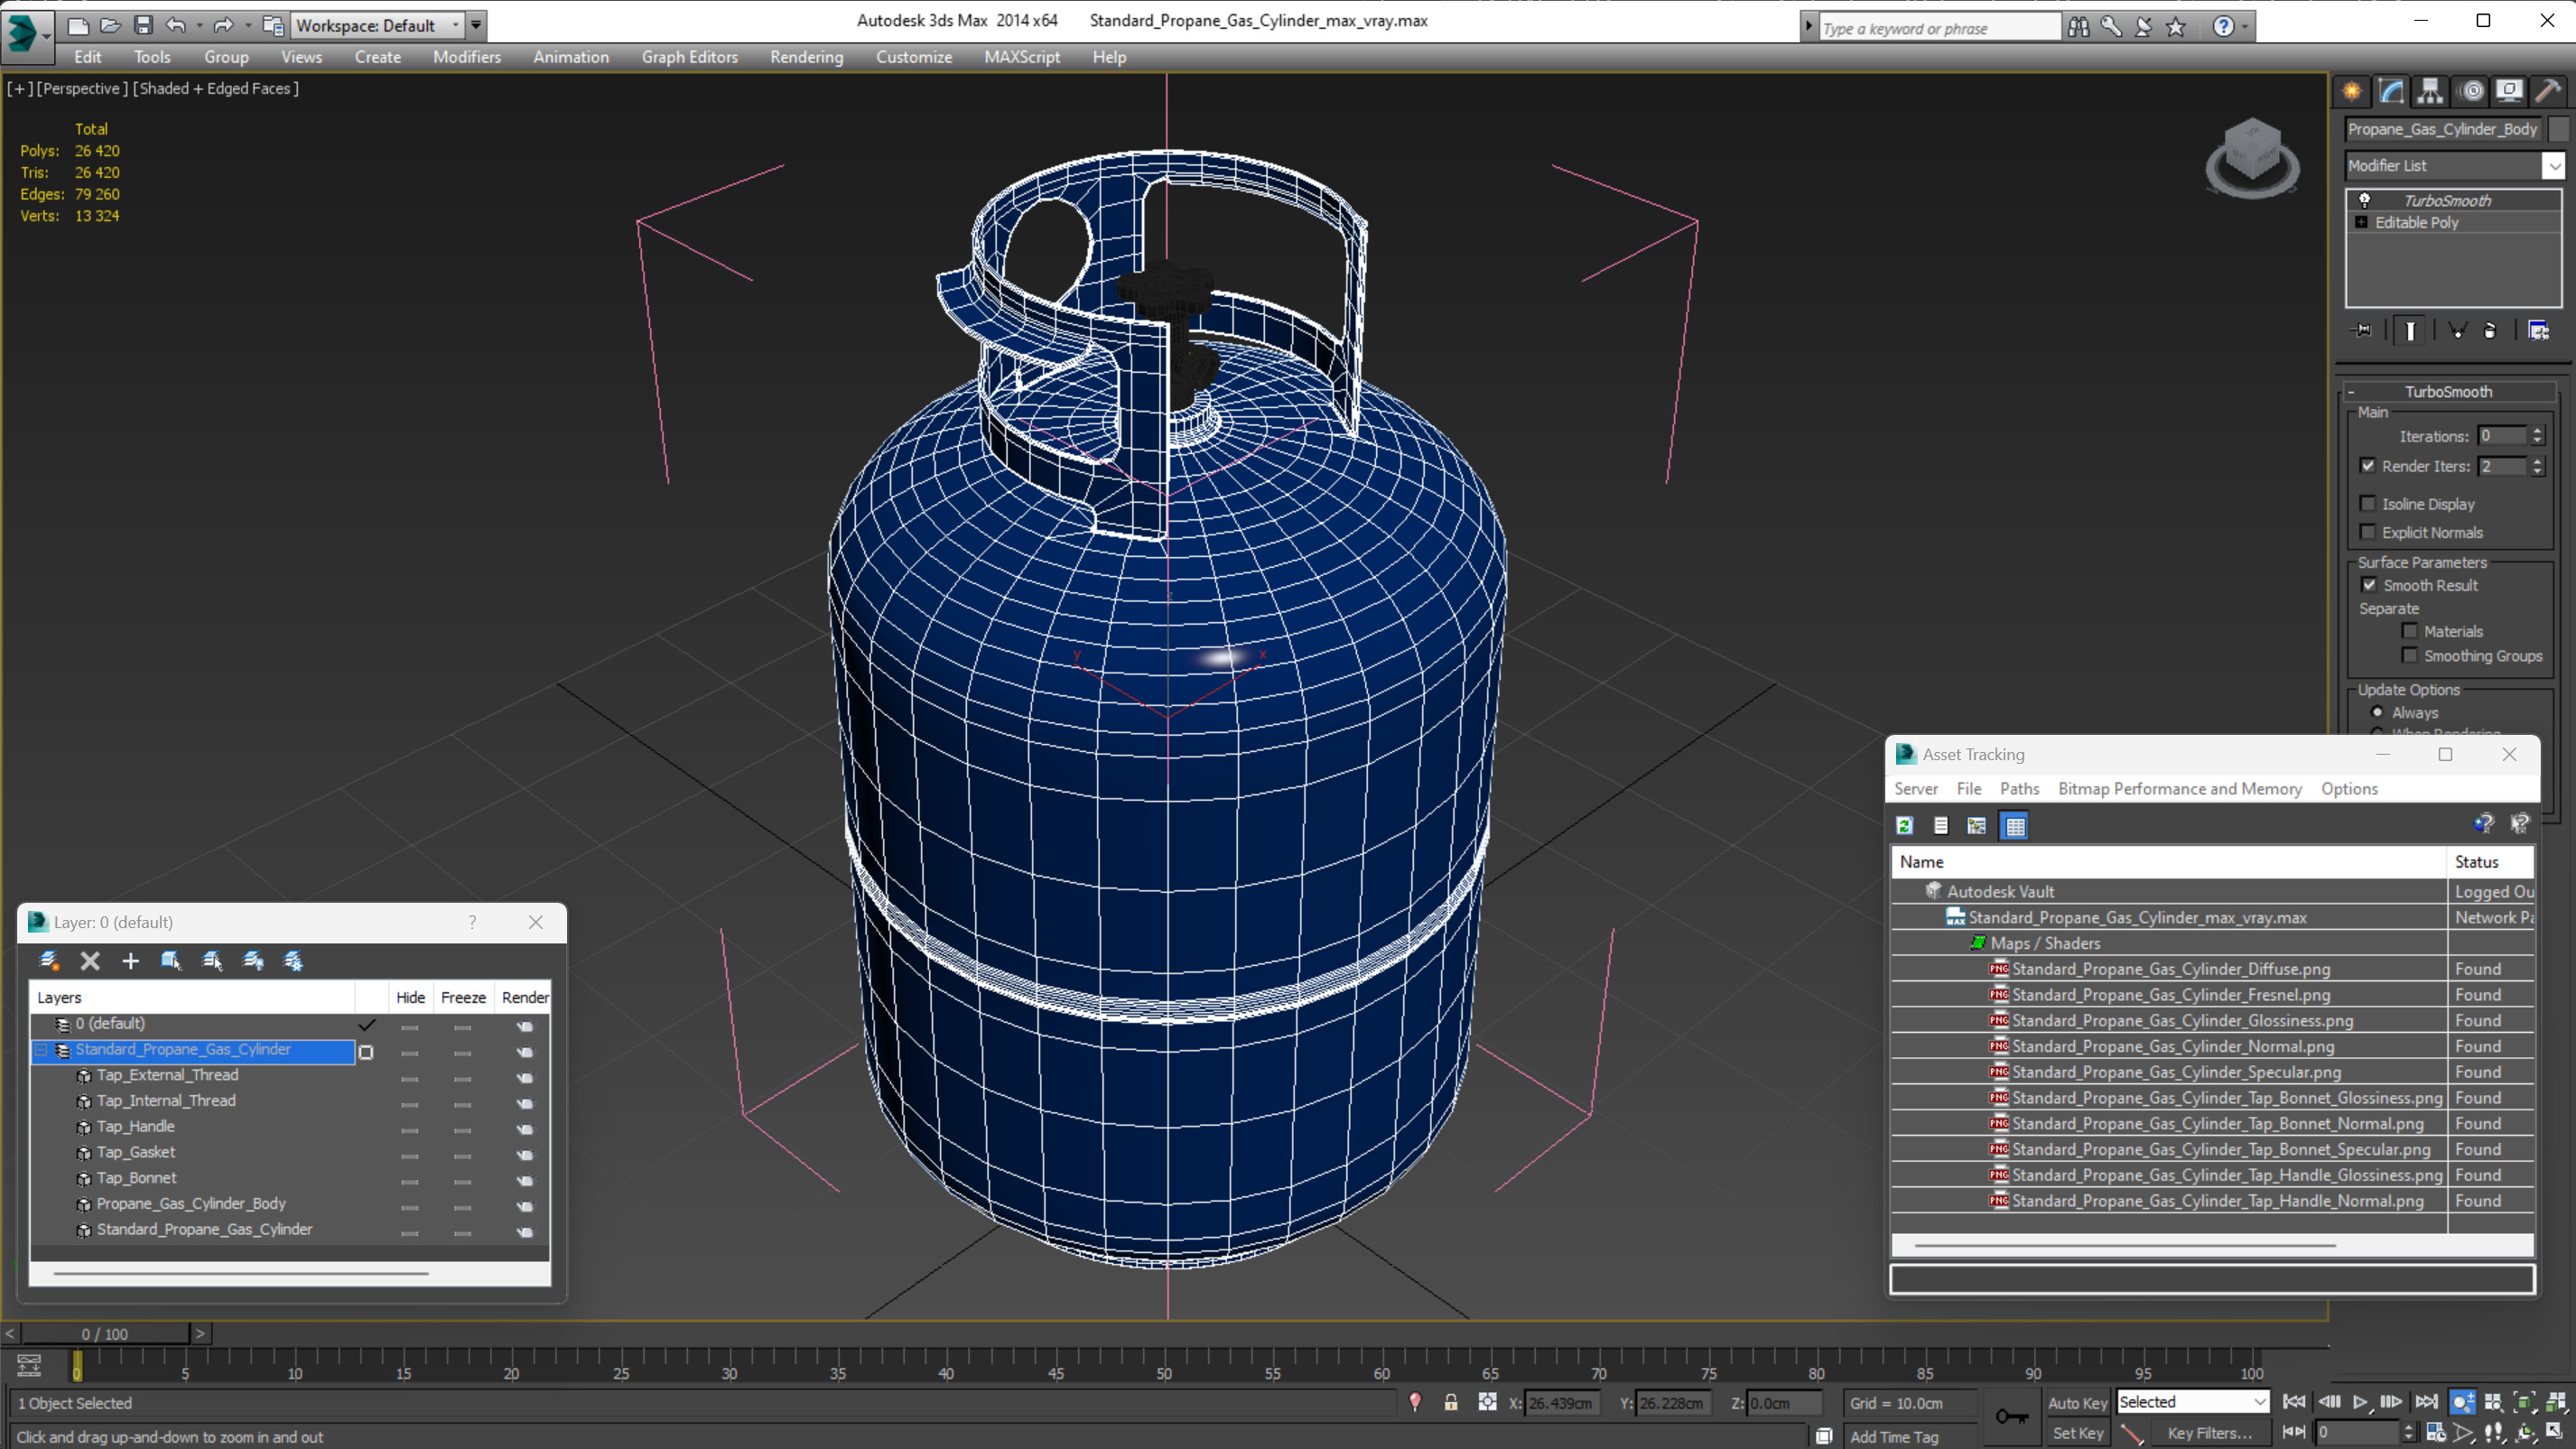
Task: Enable Isoline Display checkbox
Action: click(2368, 504)
